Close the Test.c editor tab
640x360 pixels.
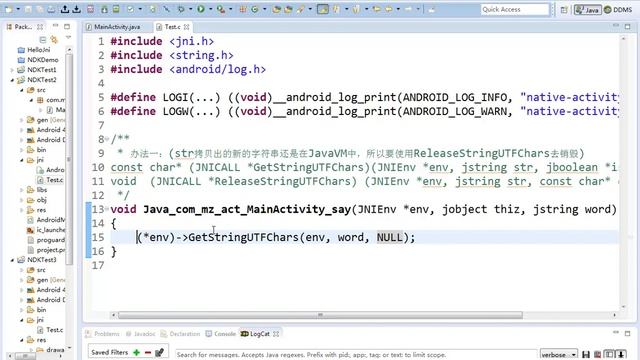click(187, 27)
